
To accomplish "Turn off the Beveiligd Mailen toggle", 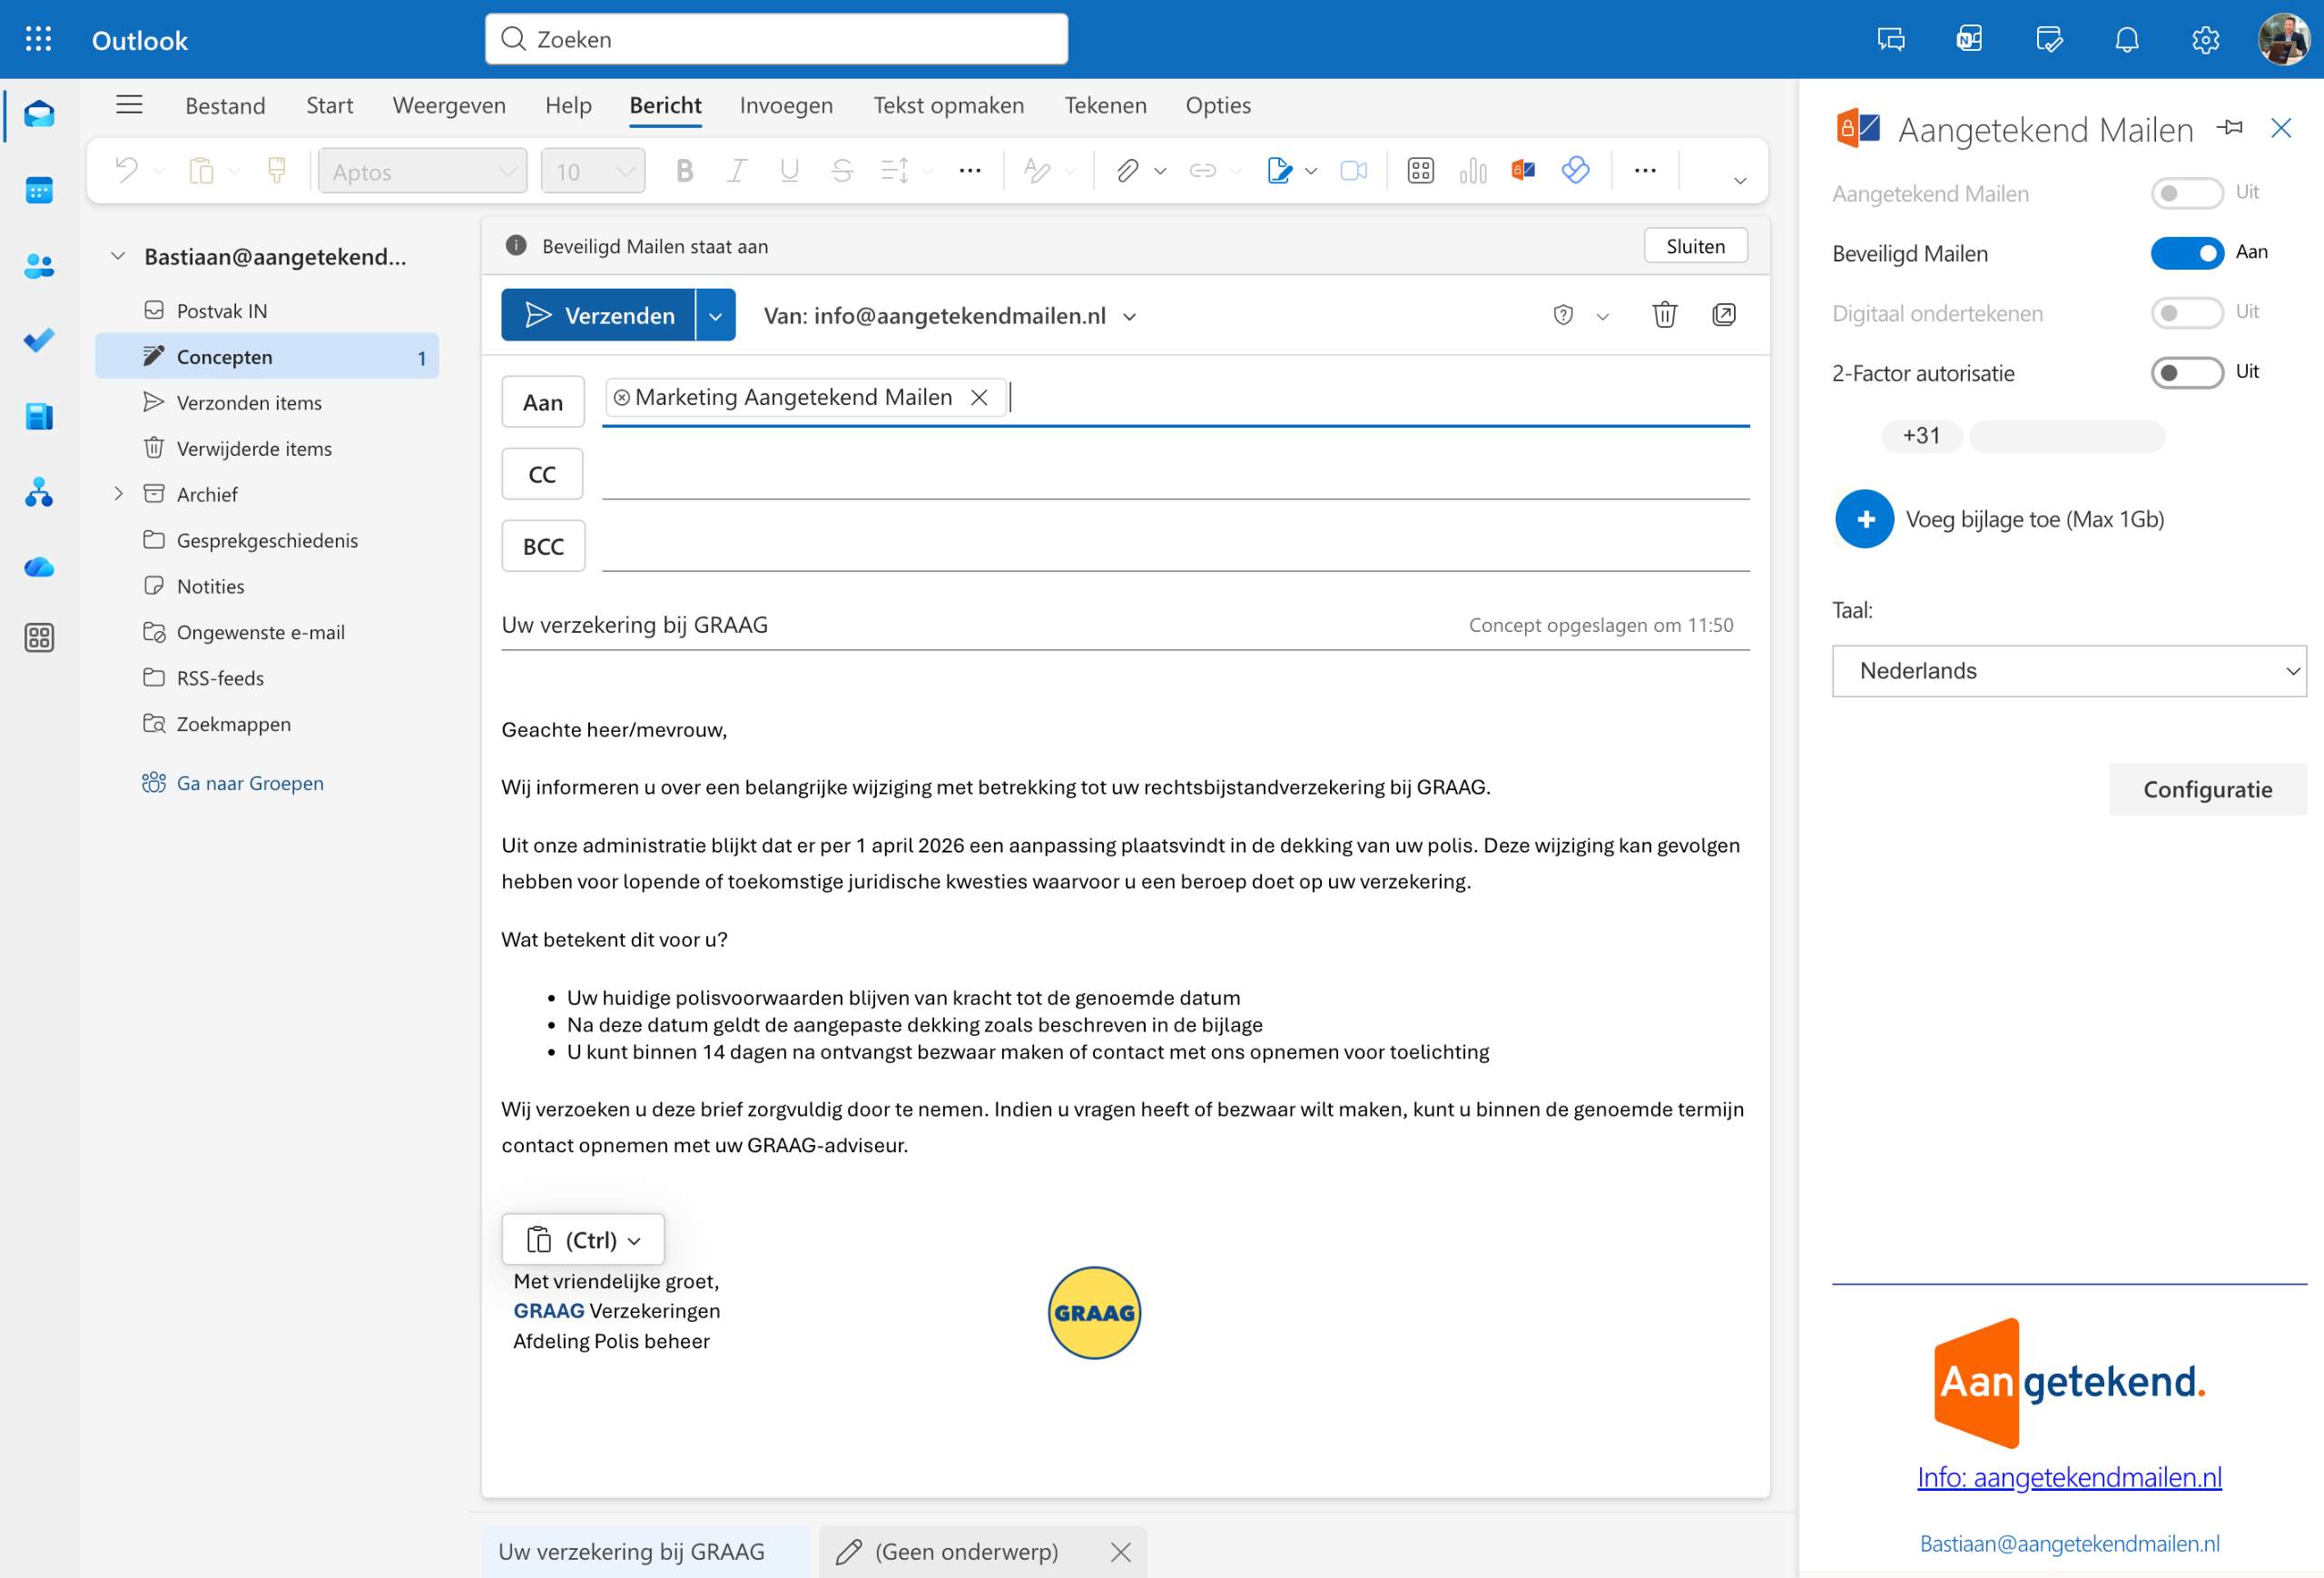I will tap(2186, 253).
